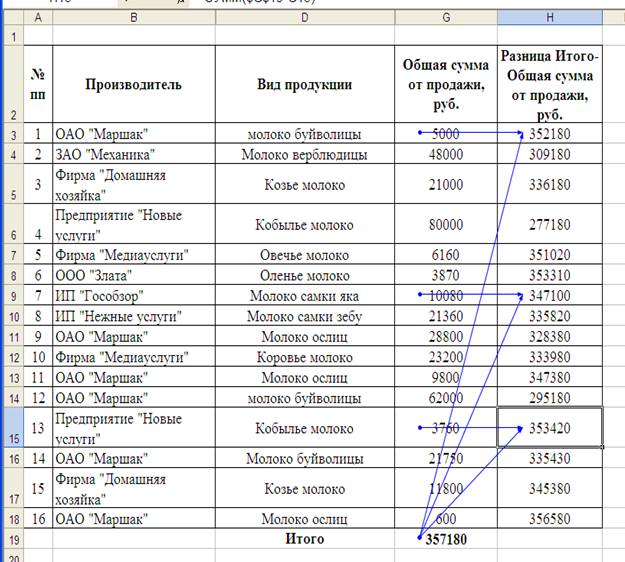
Task: Click the Select All corner box
Action: pos(11,18)
